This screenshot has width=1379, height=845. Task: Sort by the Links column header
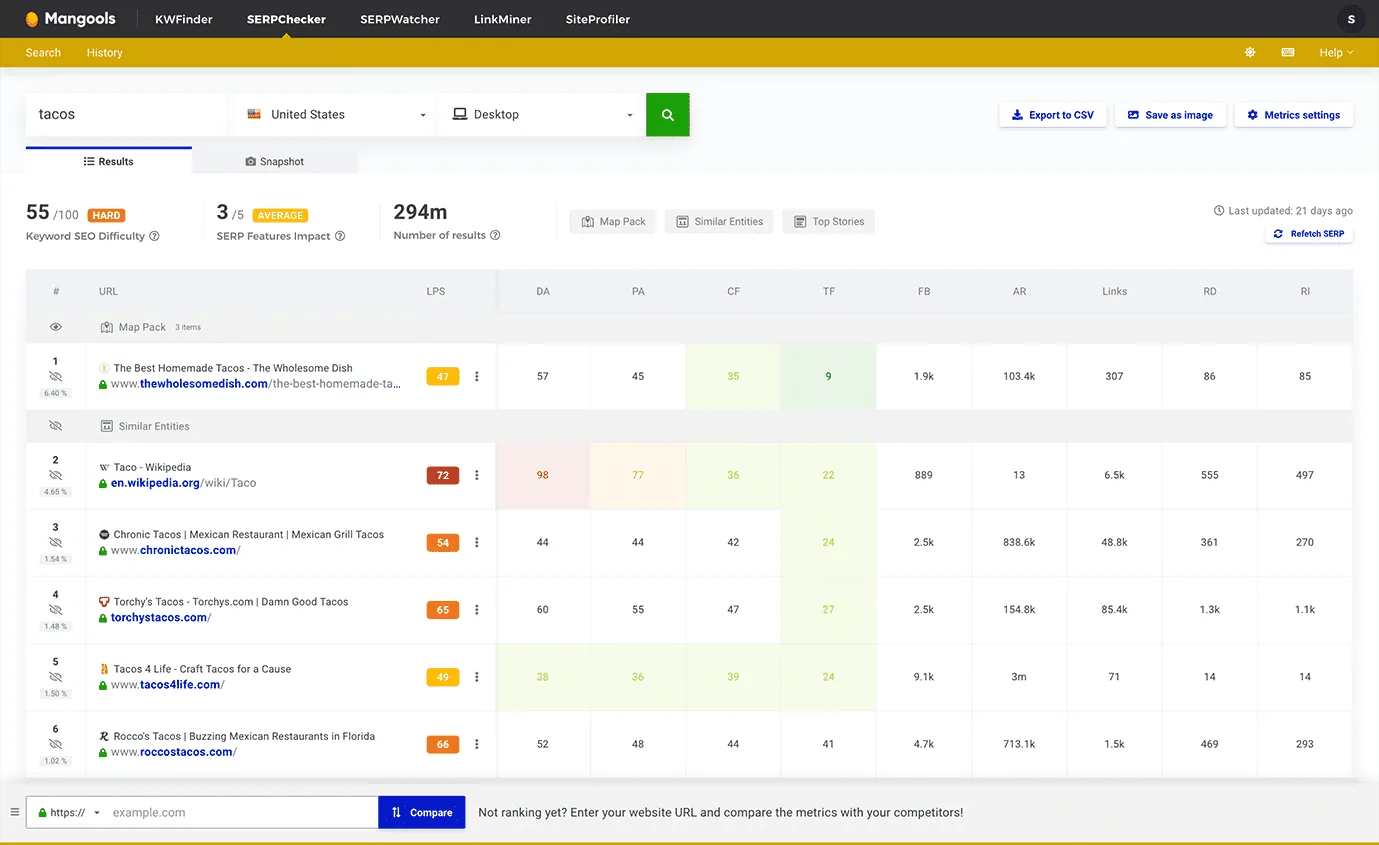[x=1115, y=291]
